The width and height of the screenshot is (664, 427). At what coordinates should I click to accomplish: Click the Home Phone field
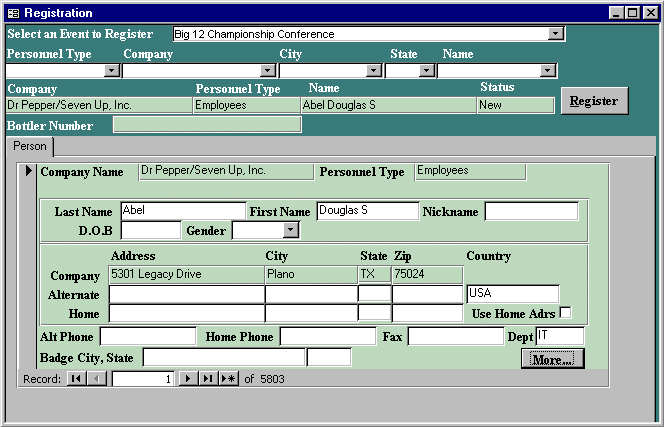pos(328,336)
